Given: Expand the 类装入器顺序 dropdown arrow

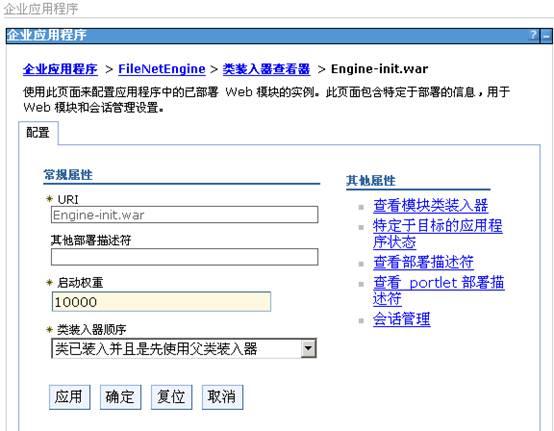Looking at the screenshot, I should click(308, 349).
